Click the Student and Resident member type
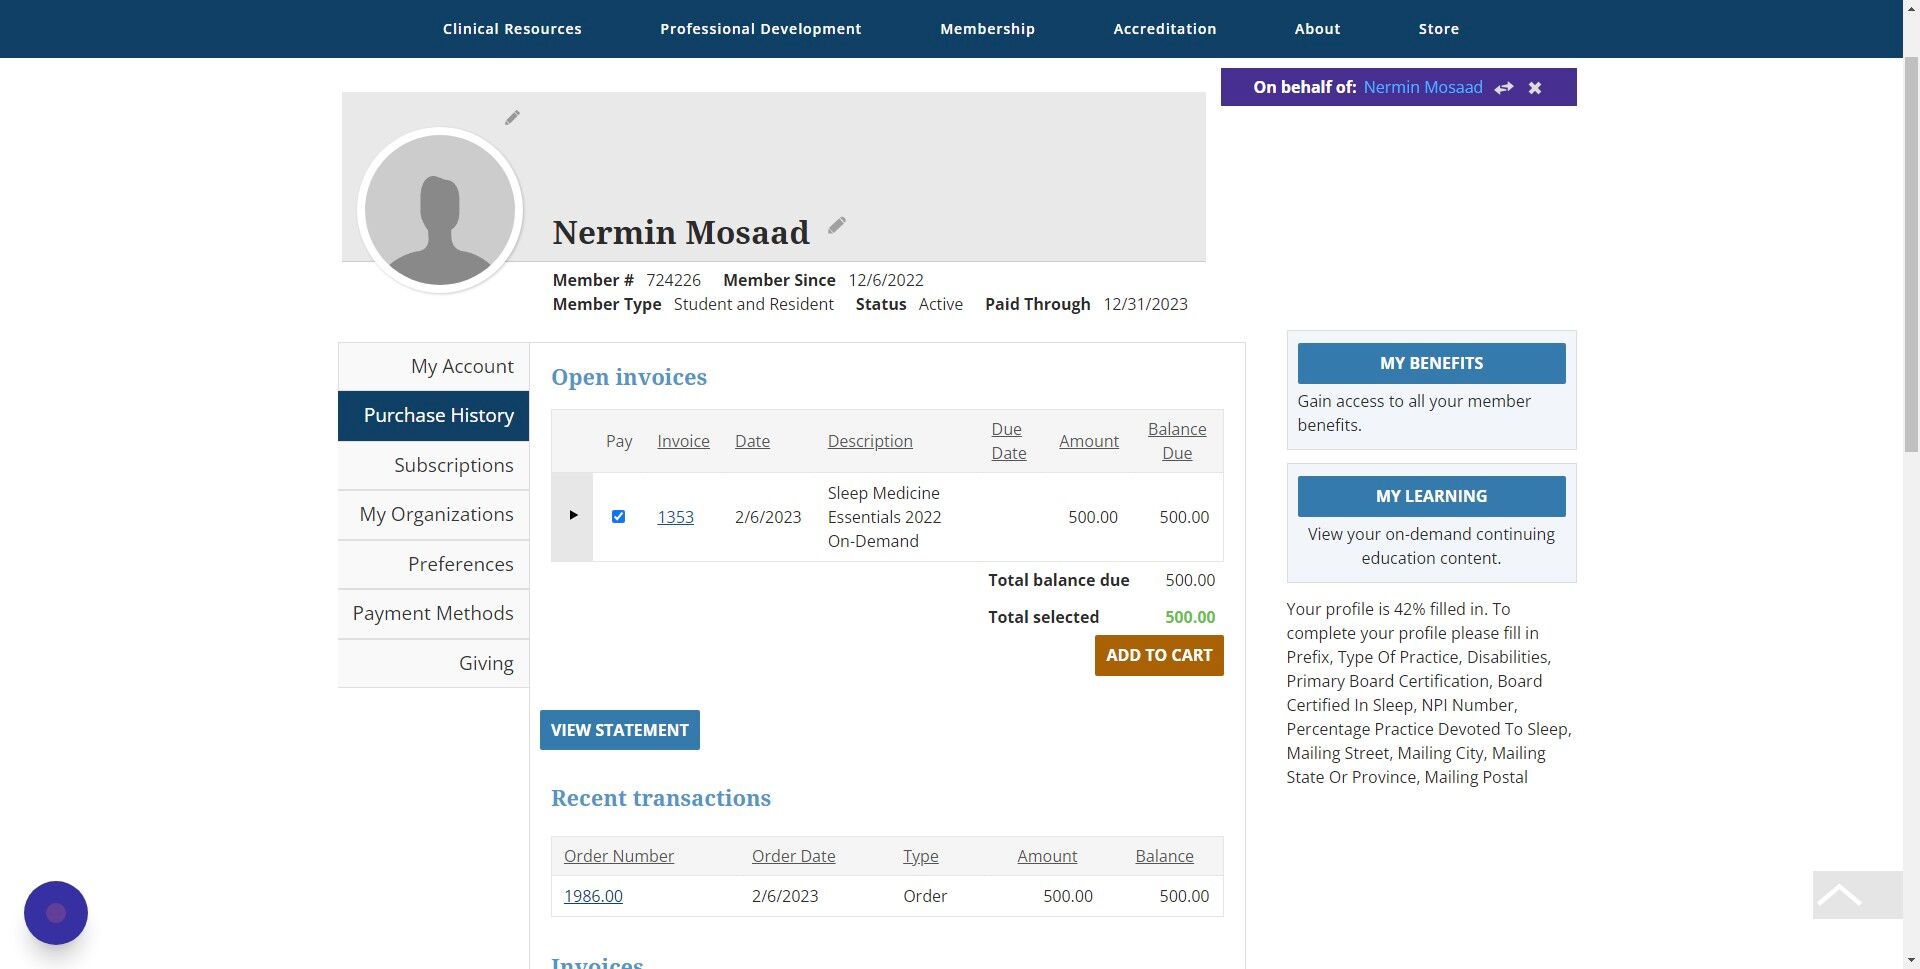The width and height of the screenshot is (1920, 969). pyautogui.click(x=753, y=304)
